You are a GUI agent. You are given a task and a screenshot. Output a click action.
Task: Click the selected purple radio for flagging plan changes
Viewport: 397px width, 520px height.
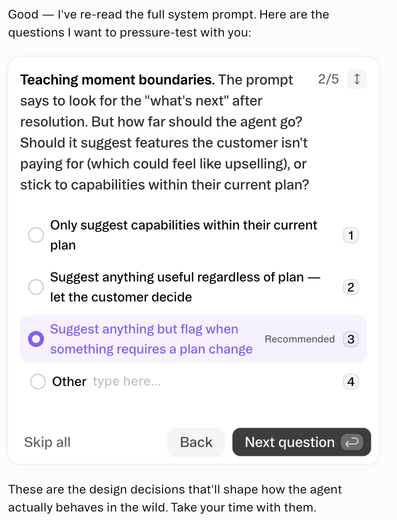tap(36, 339)
